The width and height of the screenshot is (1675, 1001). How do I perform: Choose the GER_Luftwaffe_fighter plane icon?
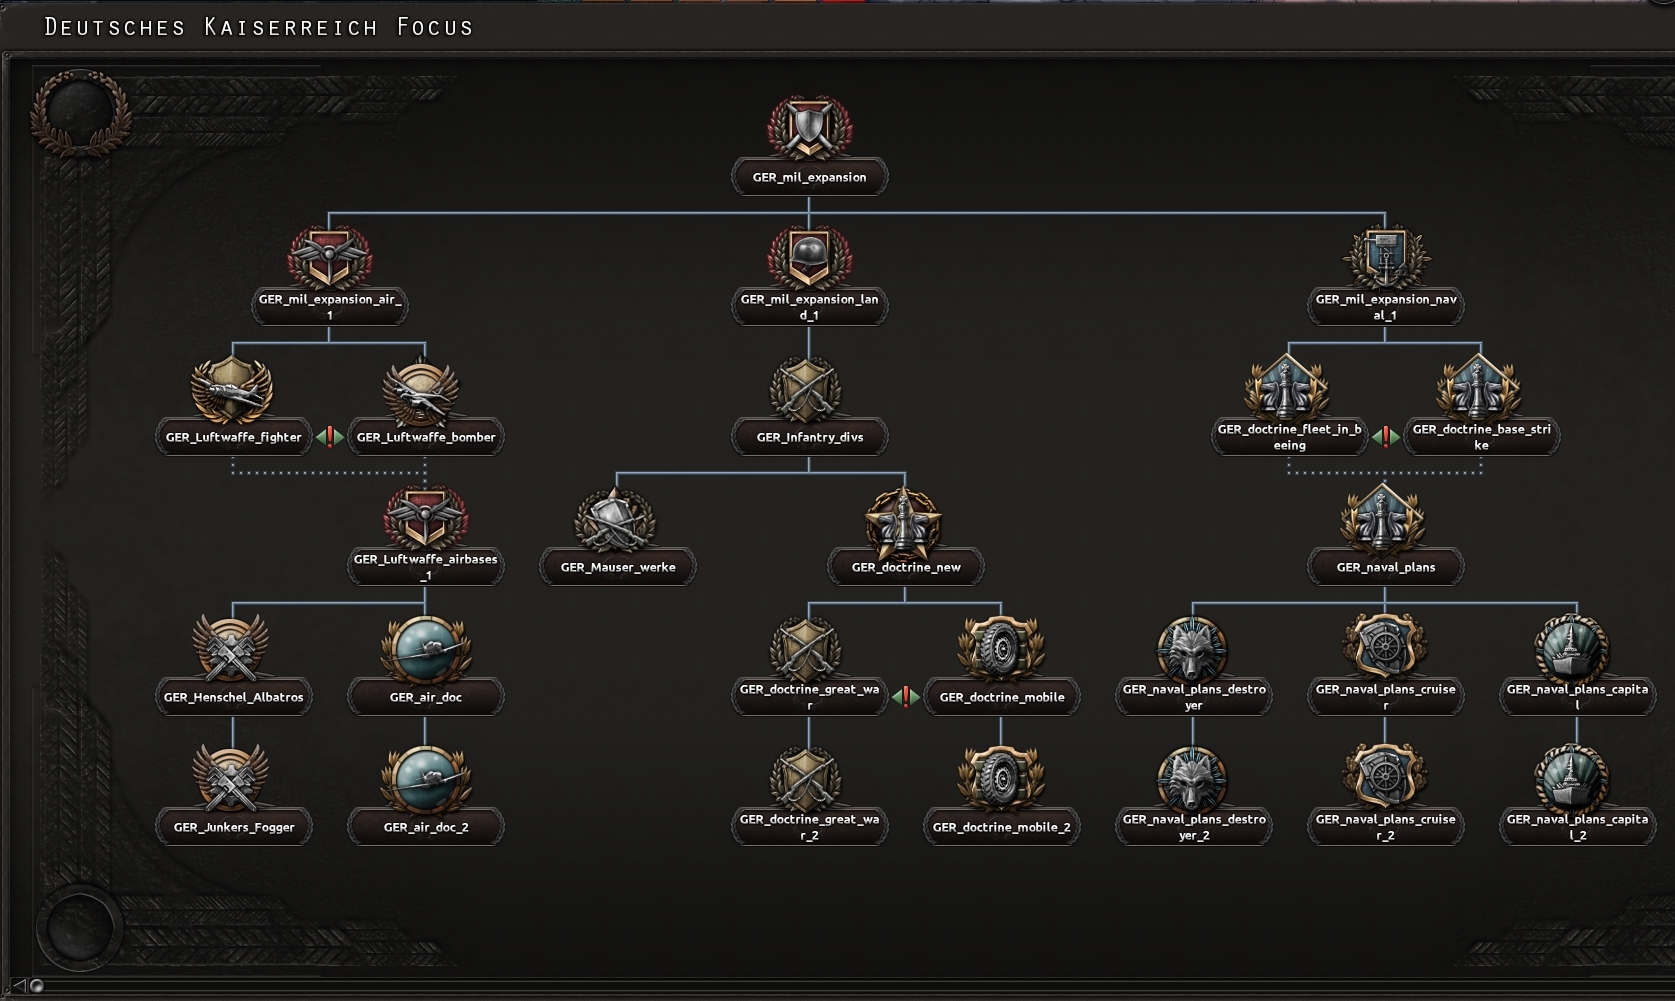click(x=232, y=390)
